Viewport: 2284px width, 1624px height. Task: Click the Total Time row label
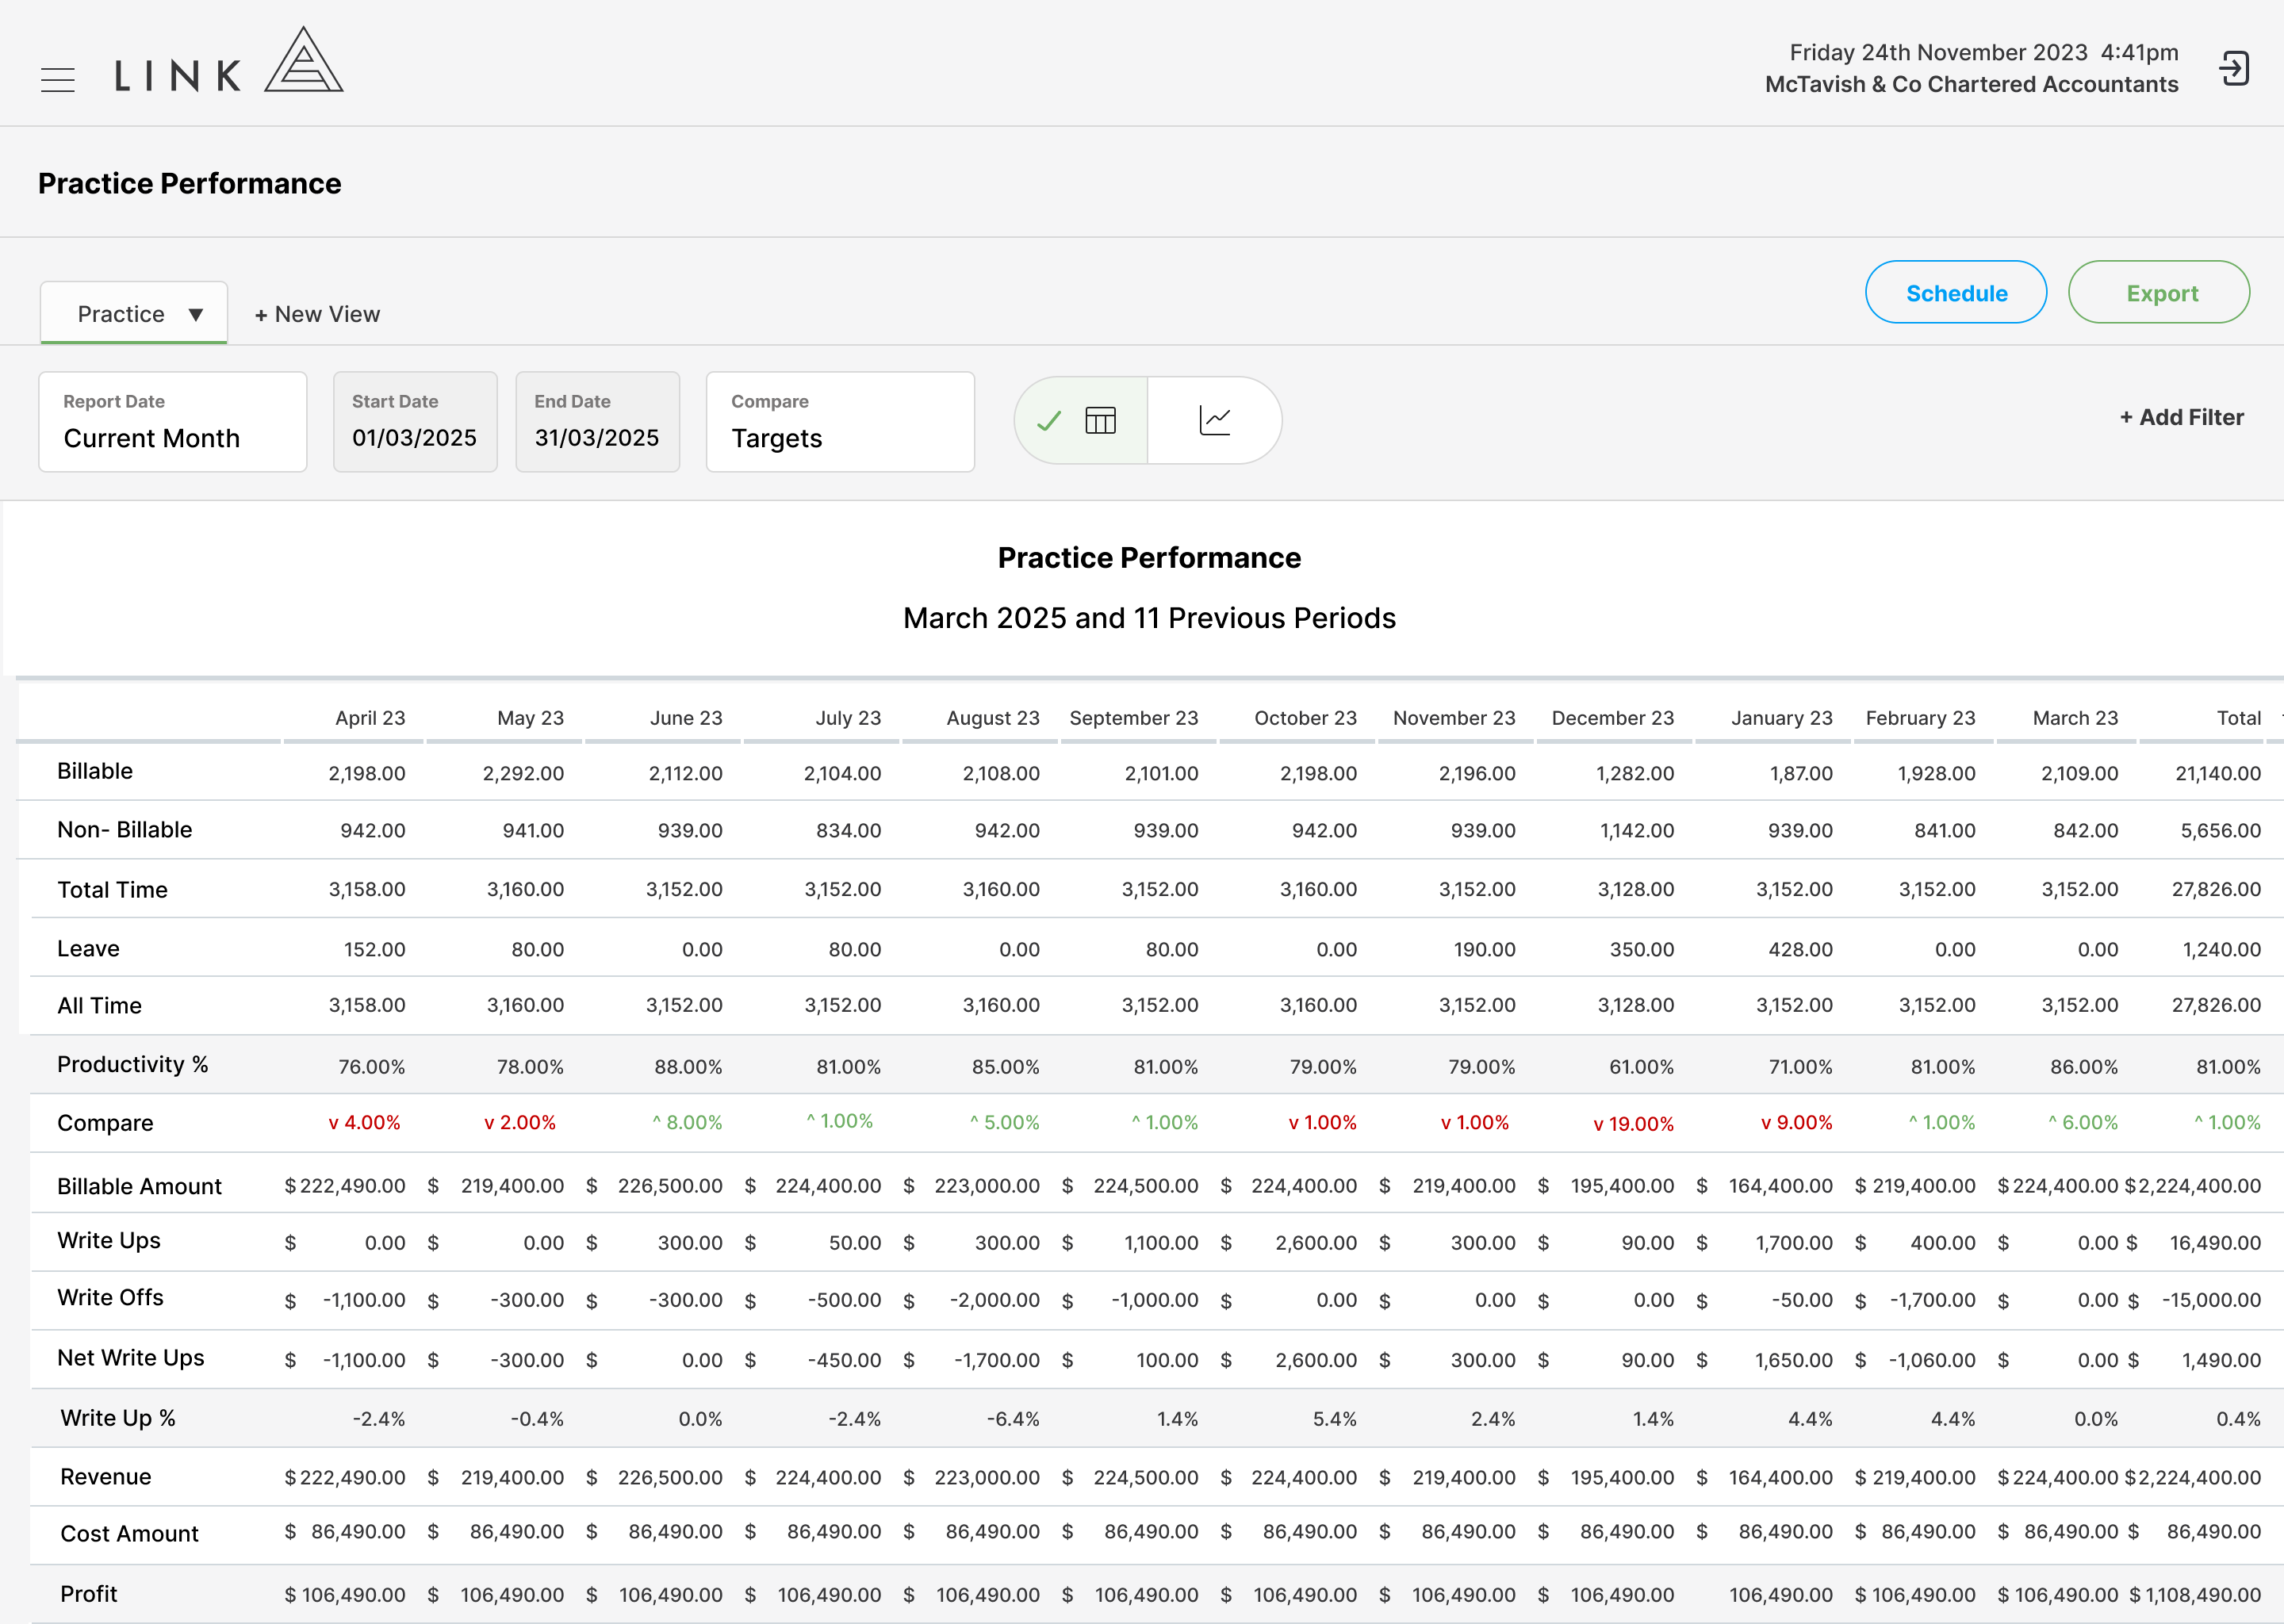(112, 890)
